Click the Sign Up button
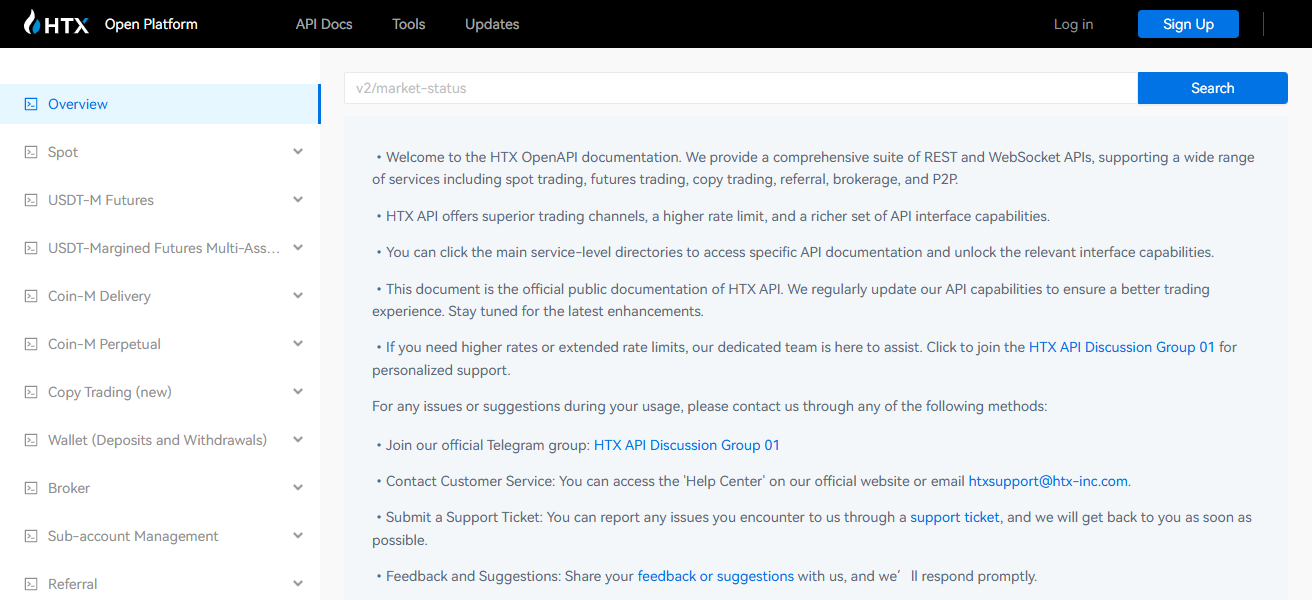 (x=1188, y=23)
